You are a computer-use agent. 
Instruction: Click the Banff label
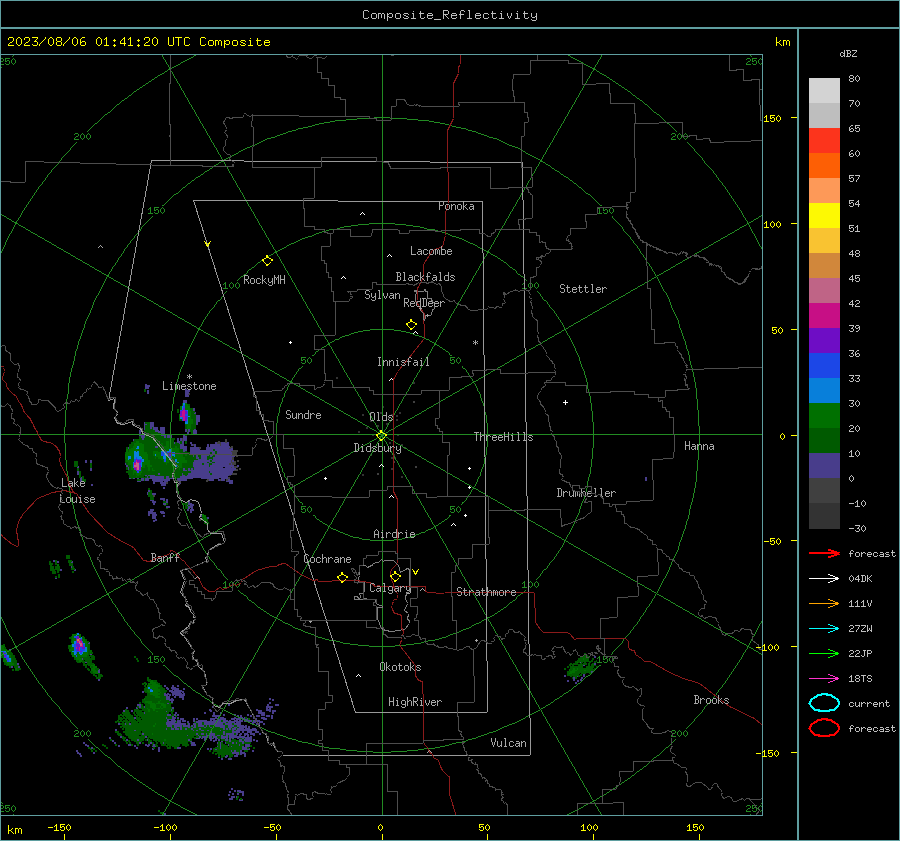[165, 558]
